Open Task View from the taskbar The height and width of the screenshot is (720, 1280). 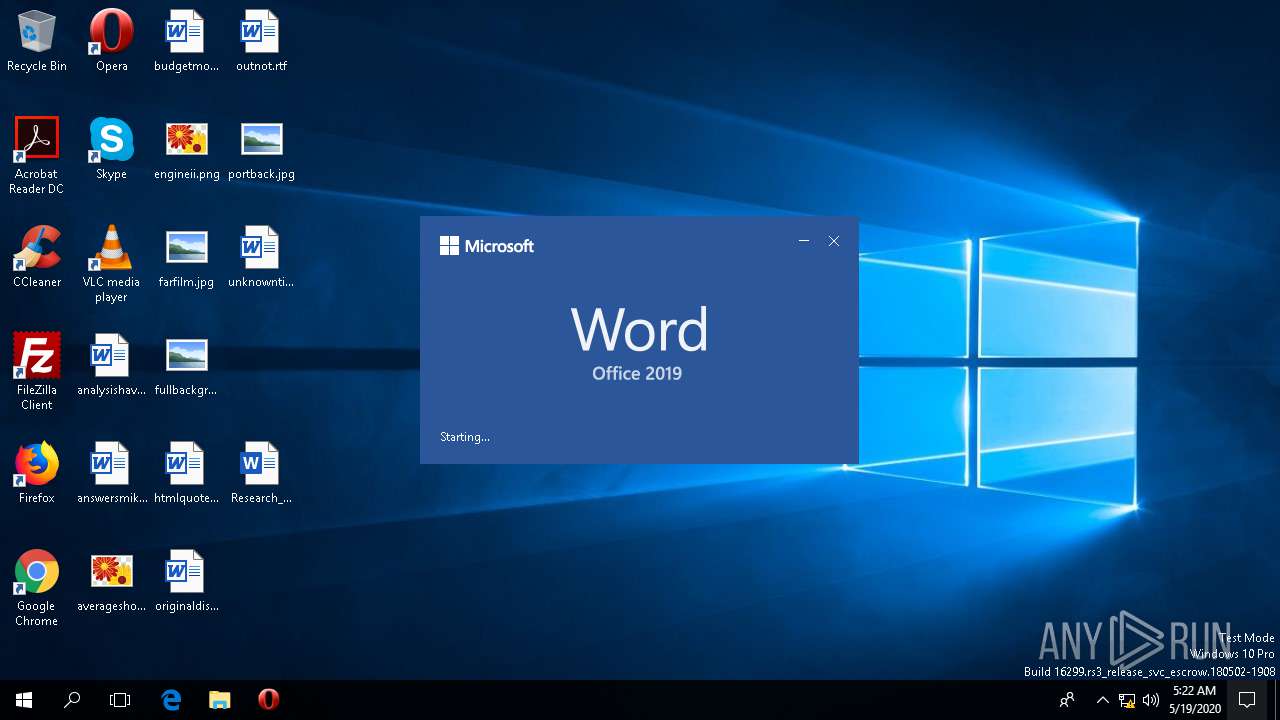[x=120, y=700]
